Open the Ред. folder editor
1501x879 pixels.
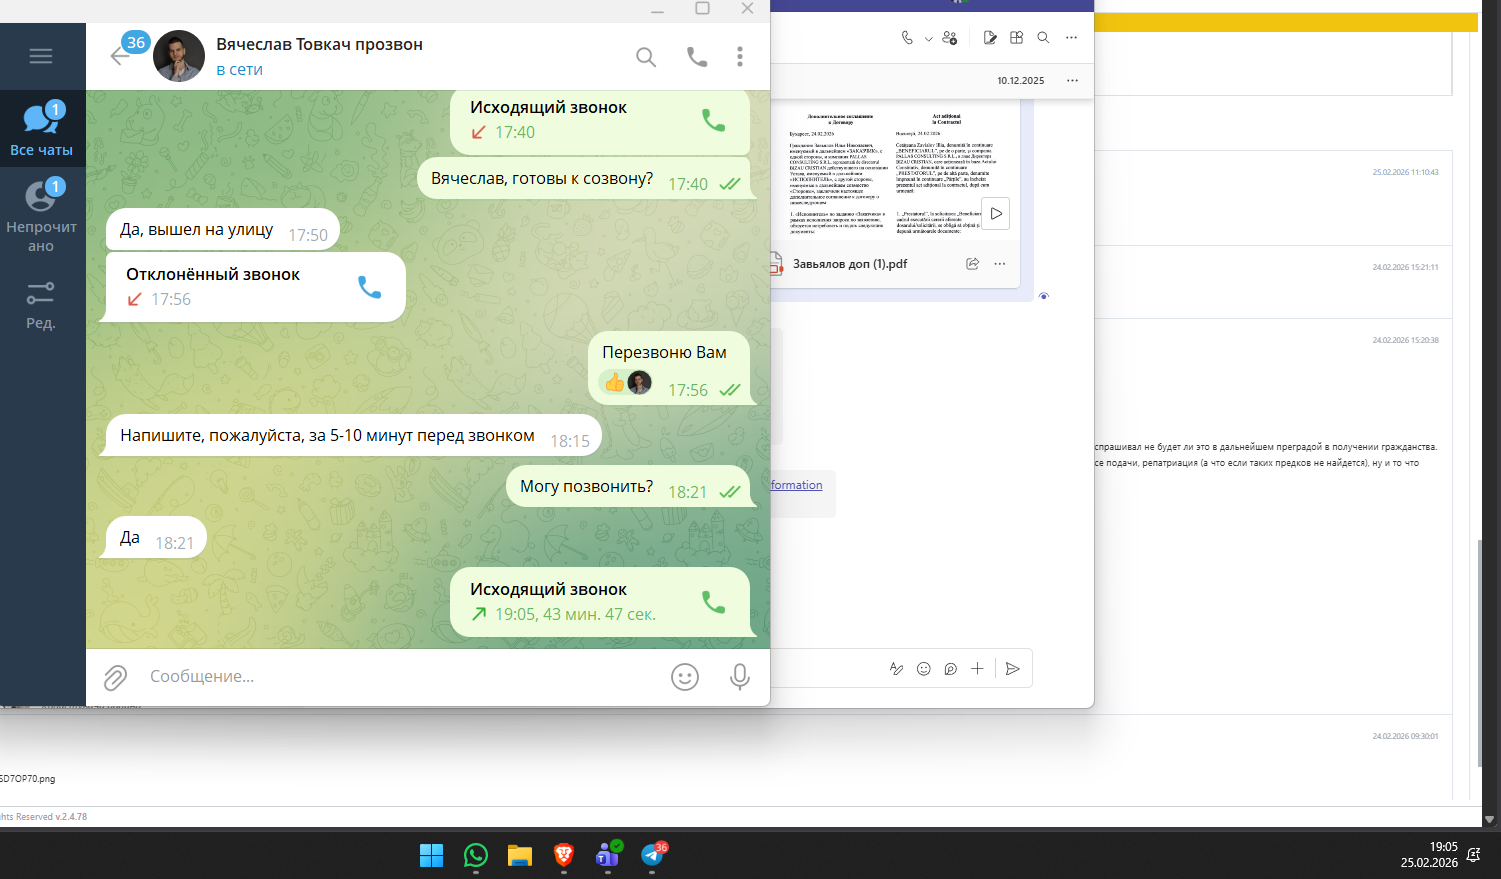click(x=41, y=304)
